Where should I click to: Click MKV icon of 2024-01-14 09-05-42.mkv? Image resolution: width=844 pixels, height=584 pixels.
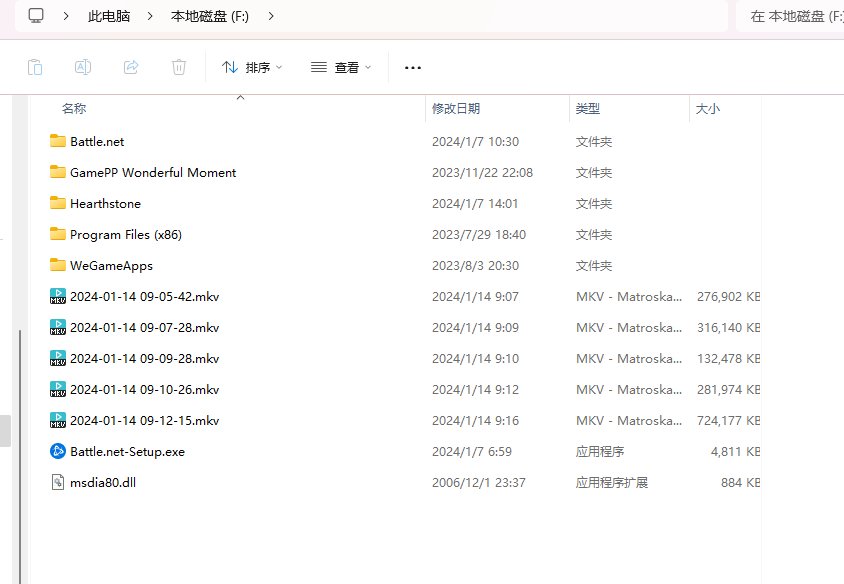[x=58, y=296]
